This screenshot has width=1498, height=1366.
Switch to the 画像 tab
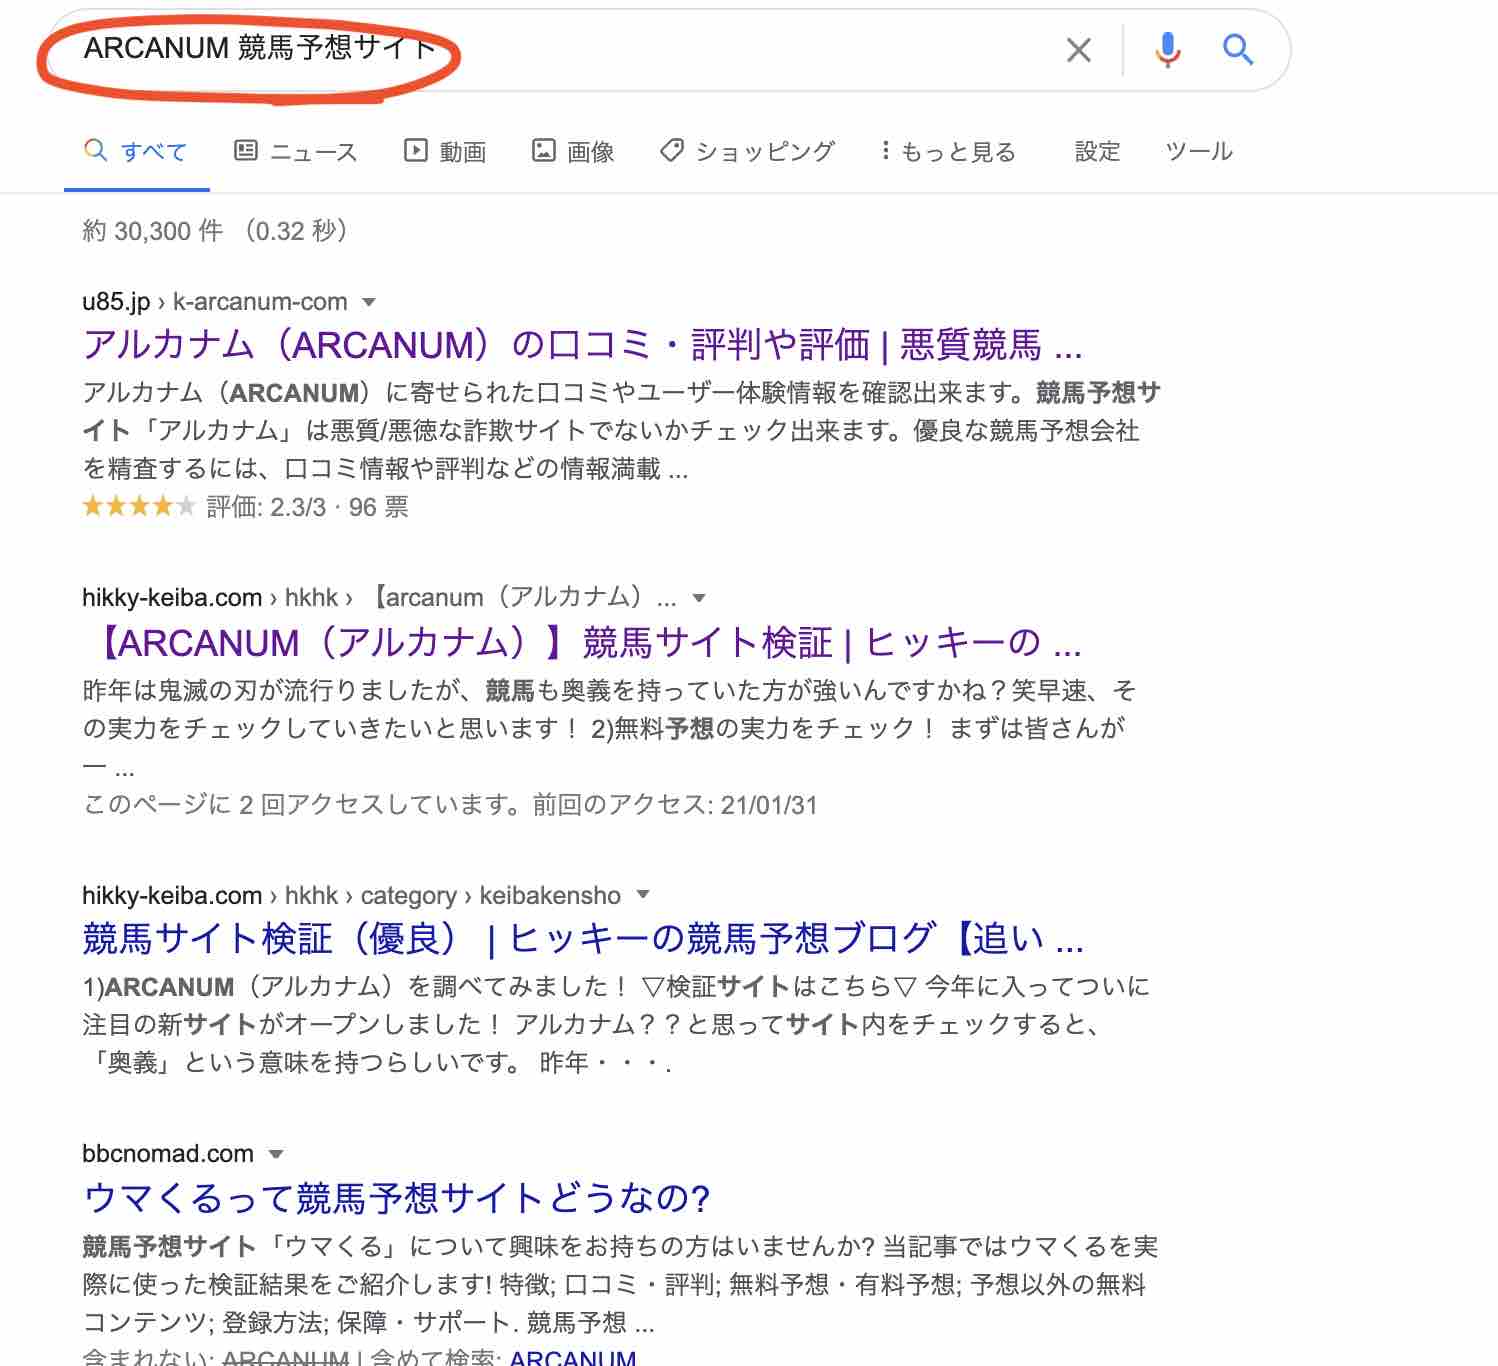click(572, 152)
